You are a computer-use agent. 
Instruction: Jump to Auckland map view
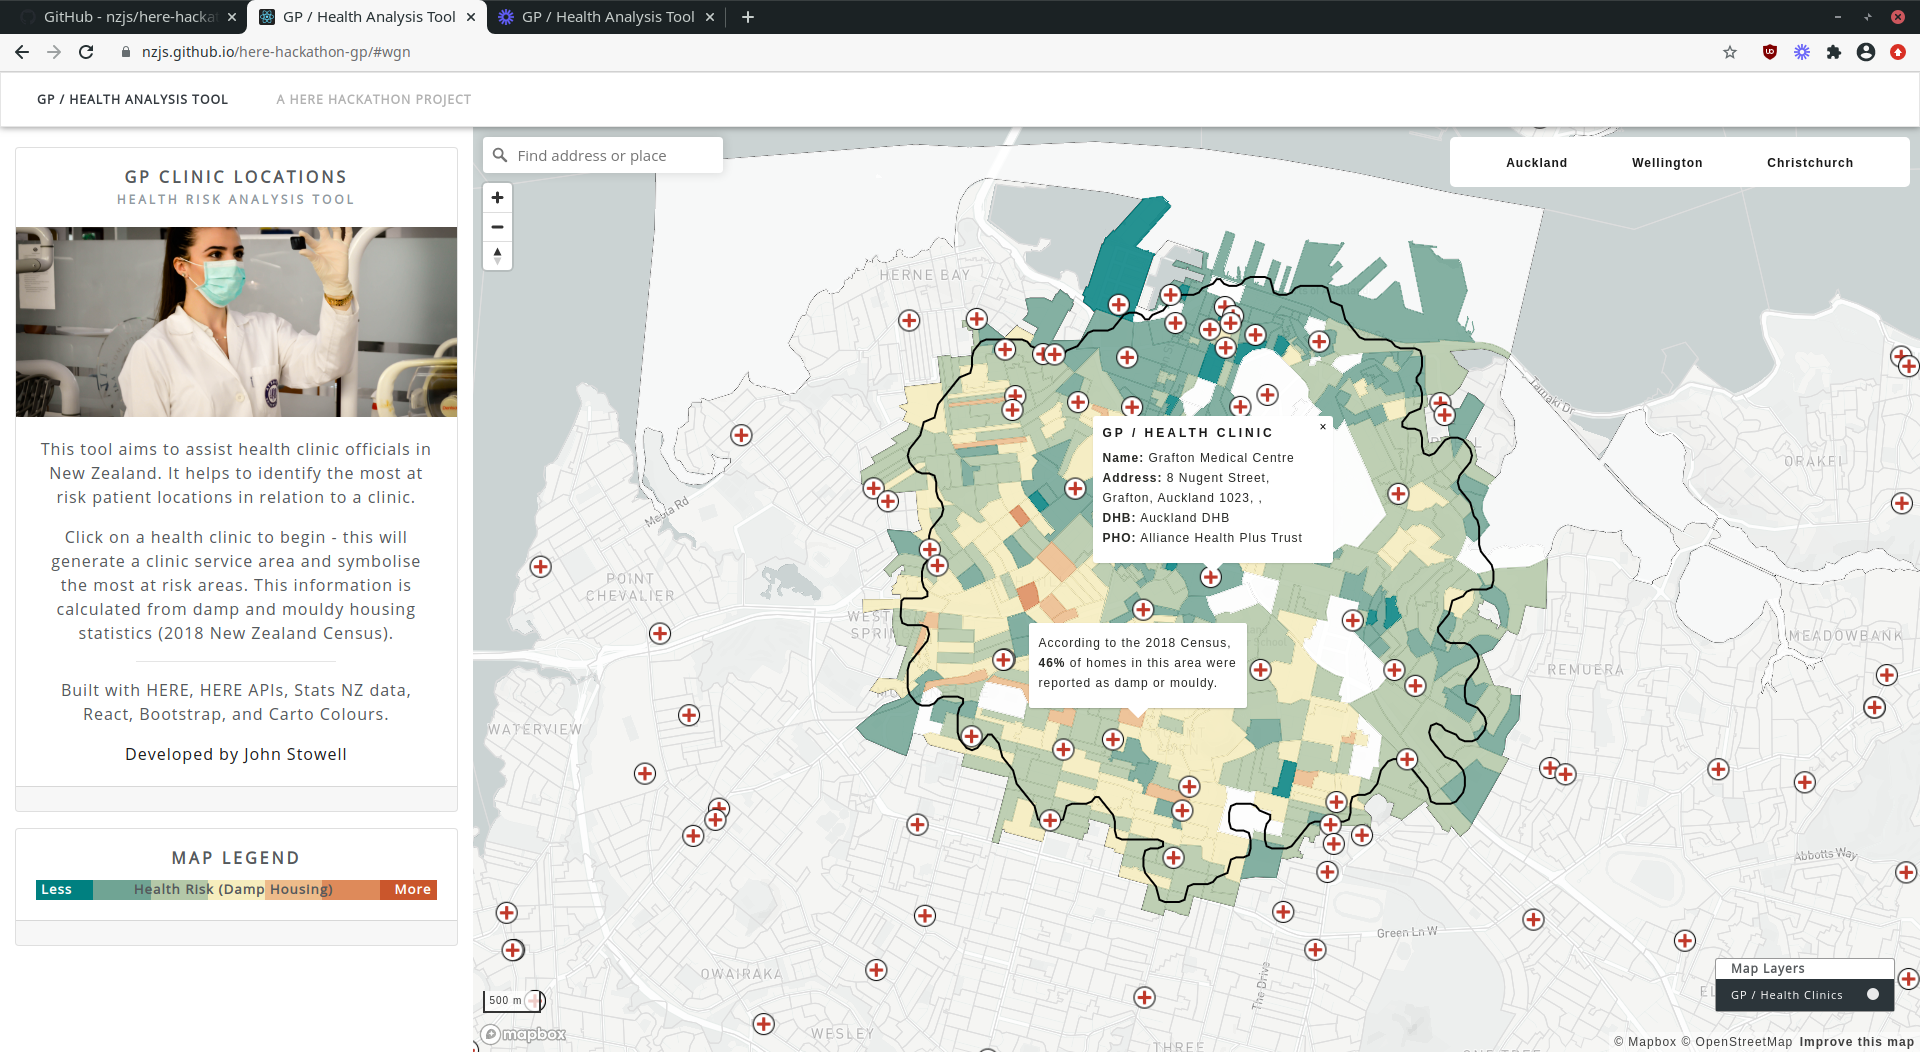1536,163
